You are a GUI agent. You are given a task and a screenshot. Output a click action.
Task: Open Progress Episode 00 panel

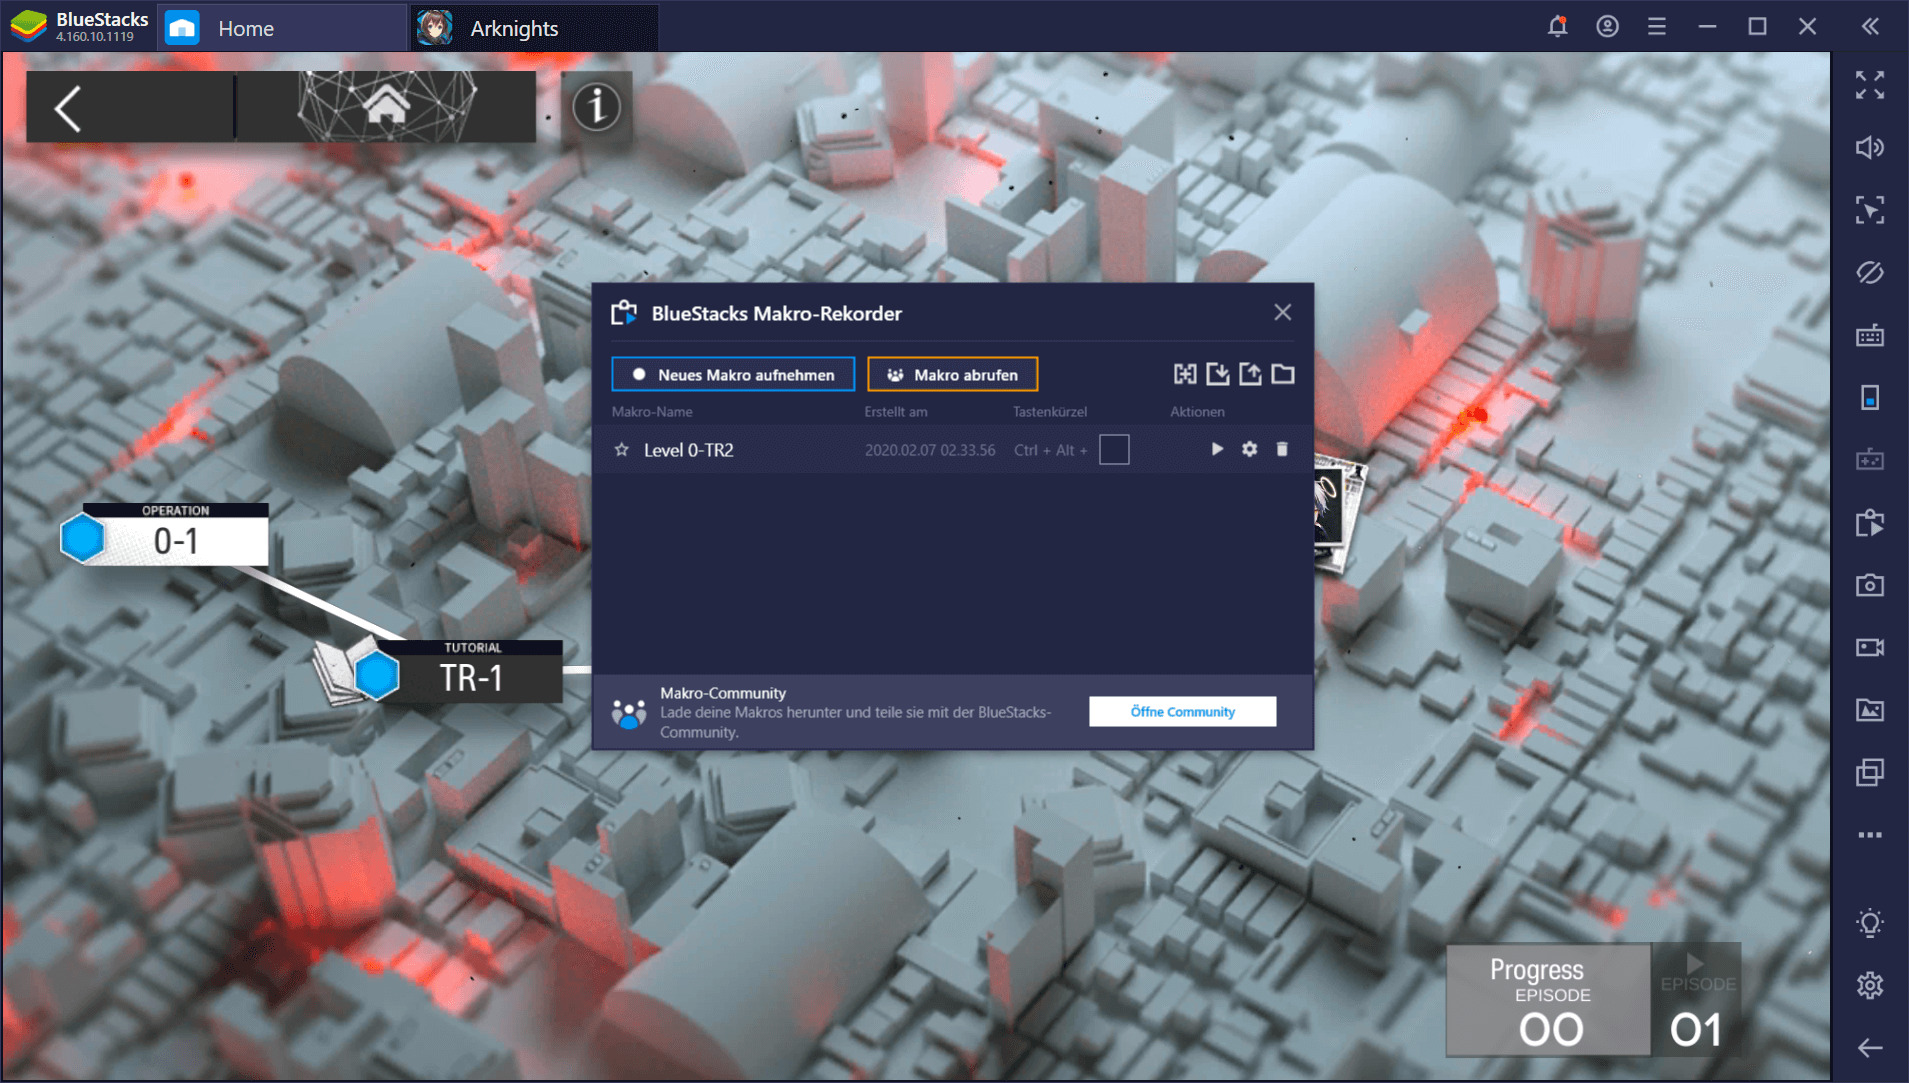tap(1548, 999)
